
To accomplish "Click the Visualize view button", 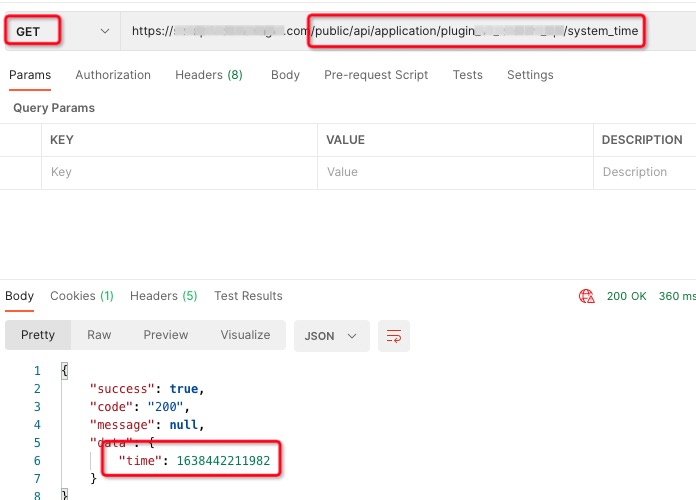I will [245, 335].
